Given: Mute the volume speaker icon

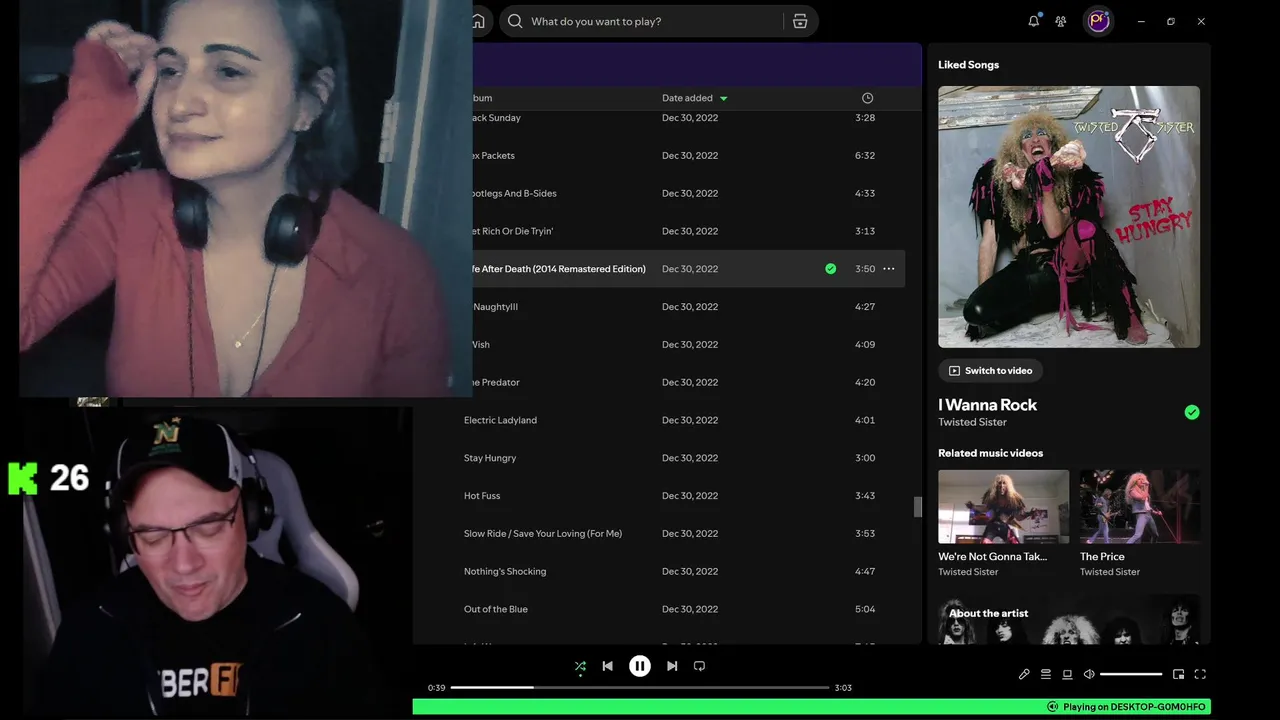Looking at the screenshot, I should pyautogui.click(x=1089, y=674).
